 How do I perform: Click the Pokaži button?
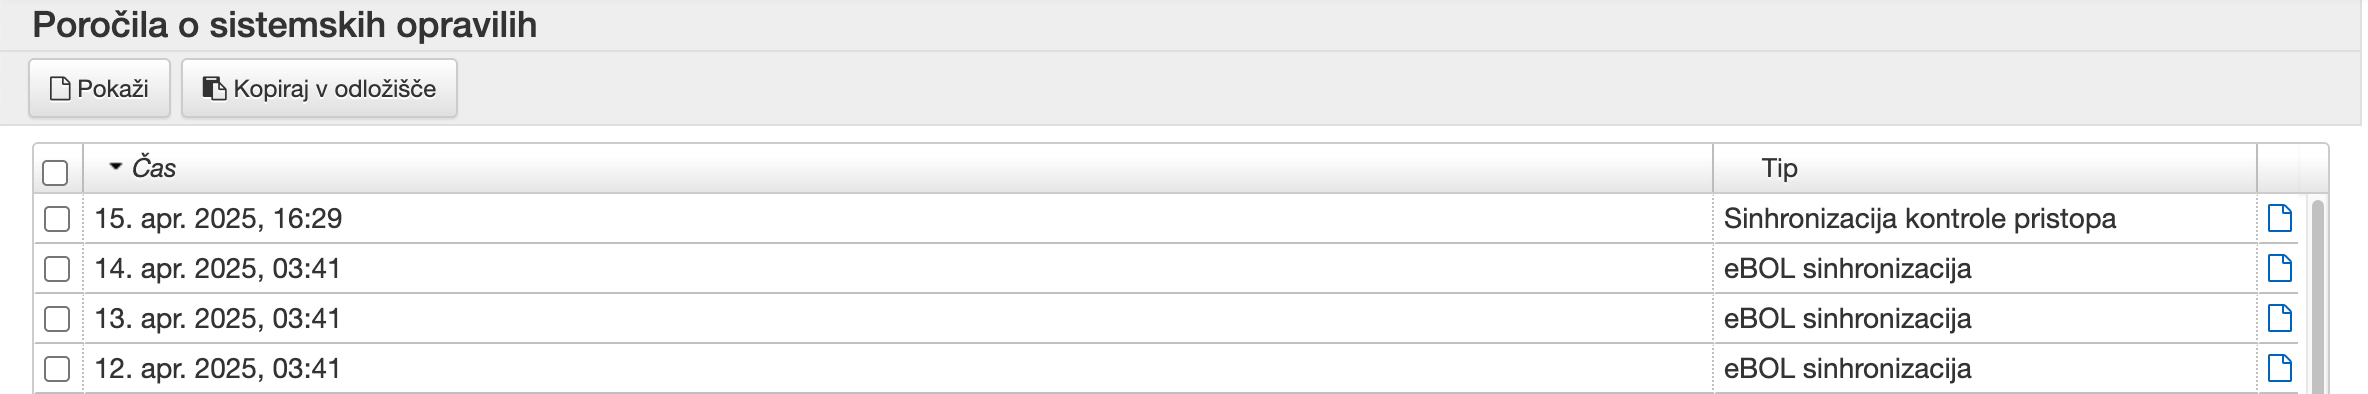coord(99,89)
